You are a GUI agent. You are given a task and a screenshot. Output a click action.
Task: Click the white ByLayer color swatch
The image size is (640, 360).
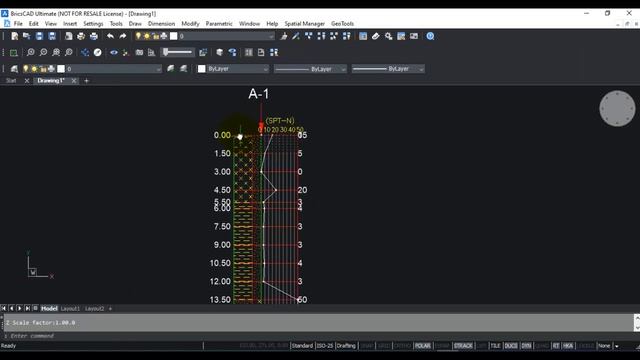[202, 69]
